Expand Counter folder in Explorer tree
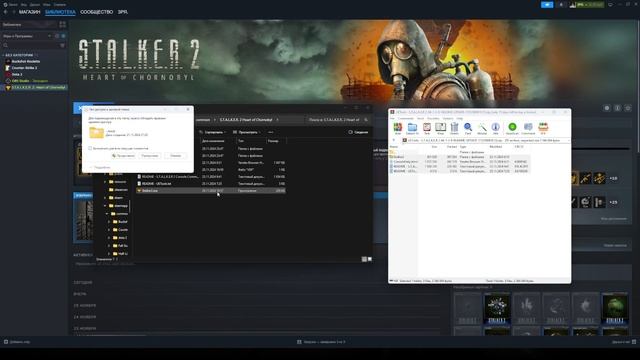This screenshot has width=640, height=360. tap(109, 230)
